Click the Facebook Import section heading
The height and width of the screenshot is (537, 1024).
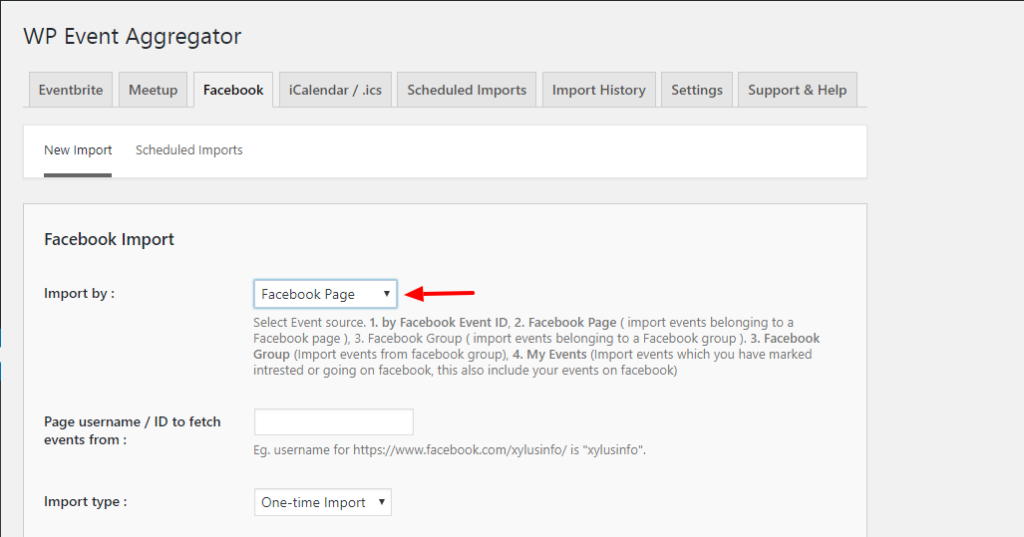coord(109,239)
